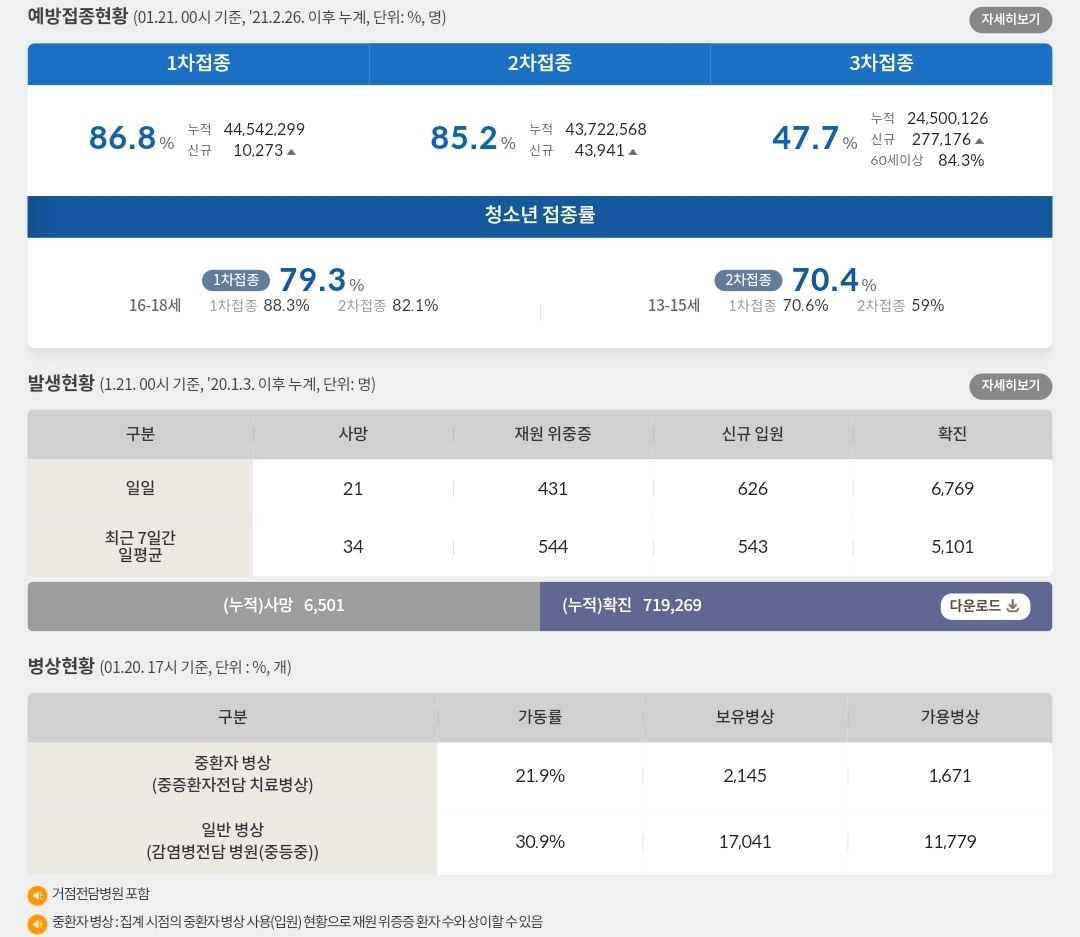1080x937 pixels.
Task: Click the 47.7% third-dose rate
Action: [814, 138]
